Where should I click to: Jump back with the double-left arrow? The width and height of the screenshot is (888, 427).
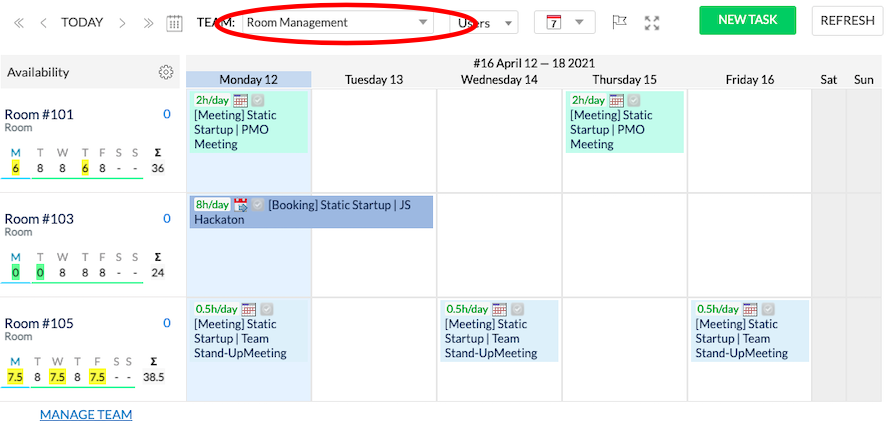[x=17, y=23]
